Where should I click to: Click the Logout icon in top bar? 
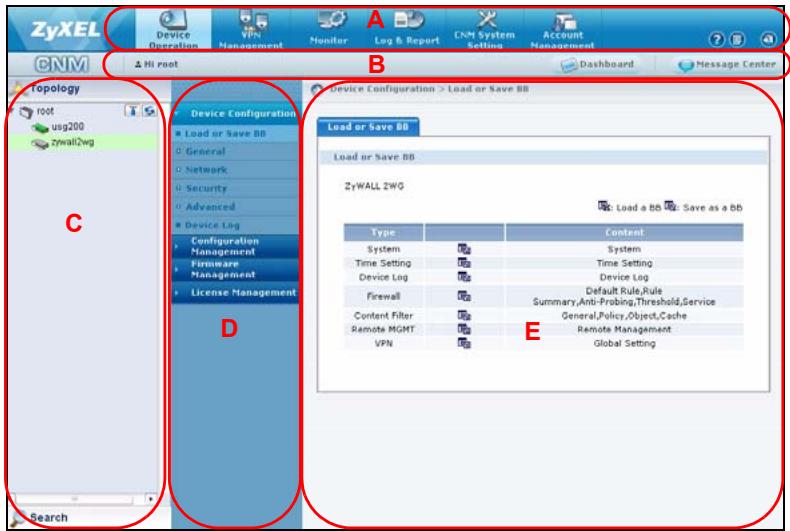click(x=768, y=39)
